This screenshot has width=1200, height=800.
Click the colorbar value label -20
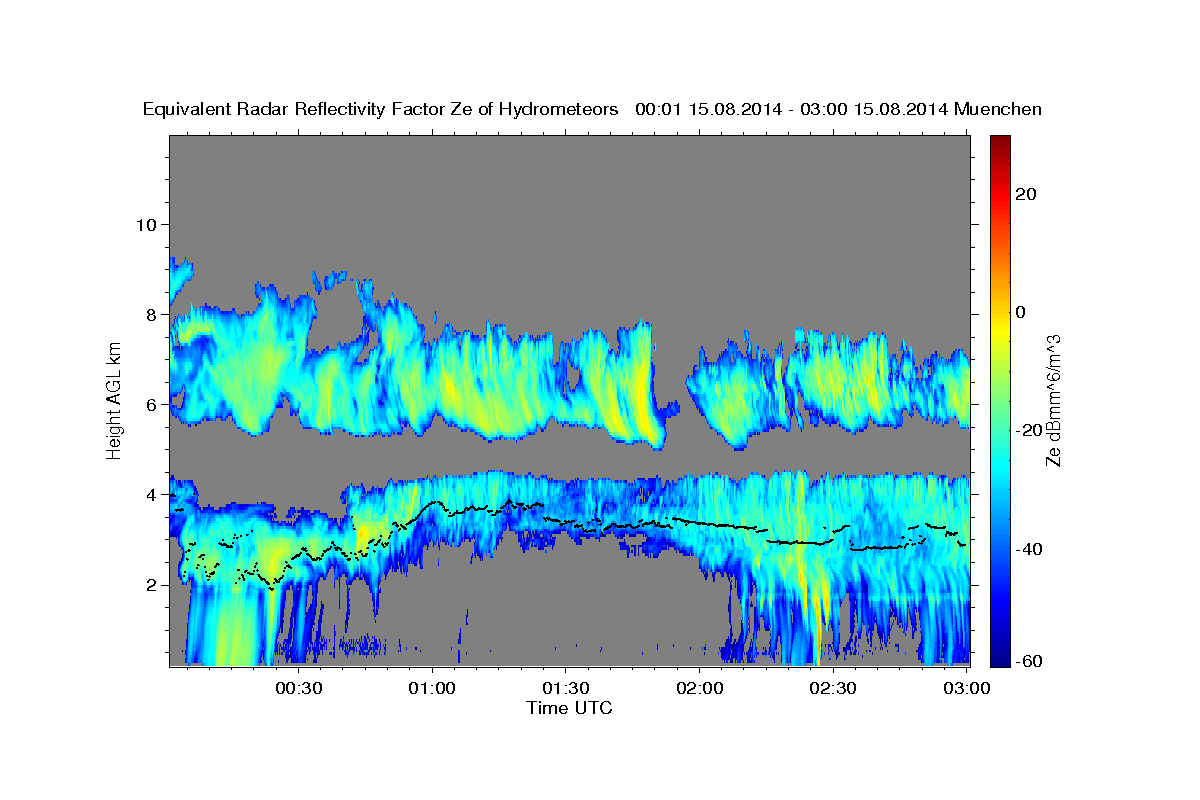point(1028,430)
